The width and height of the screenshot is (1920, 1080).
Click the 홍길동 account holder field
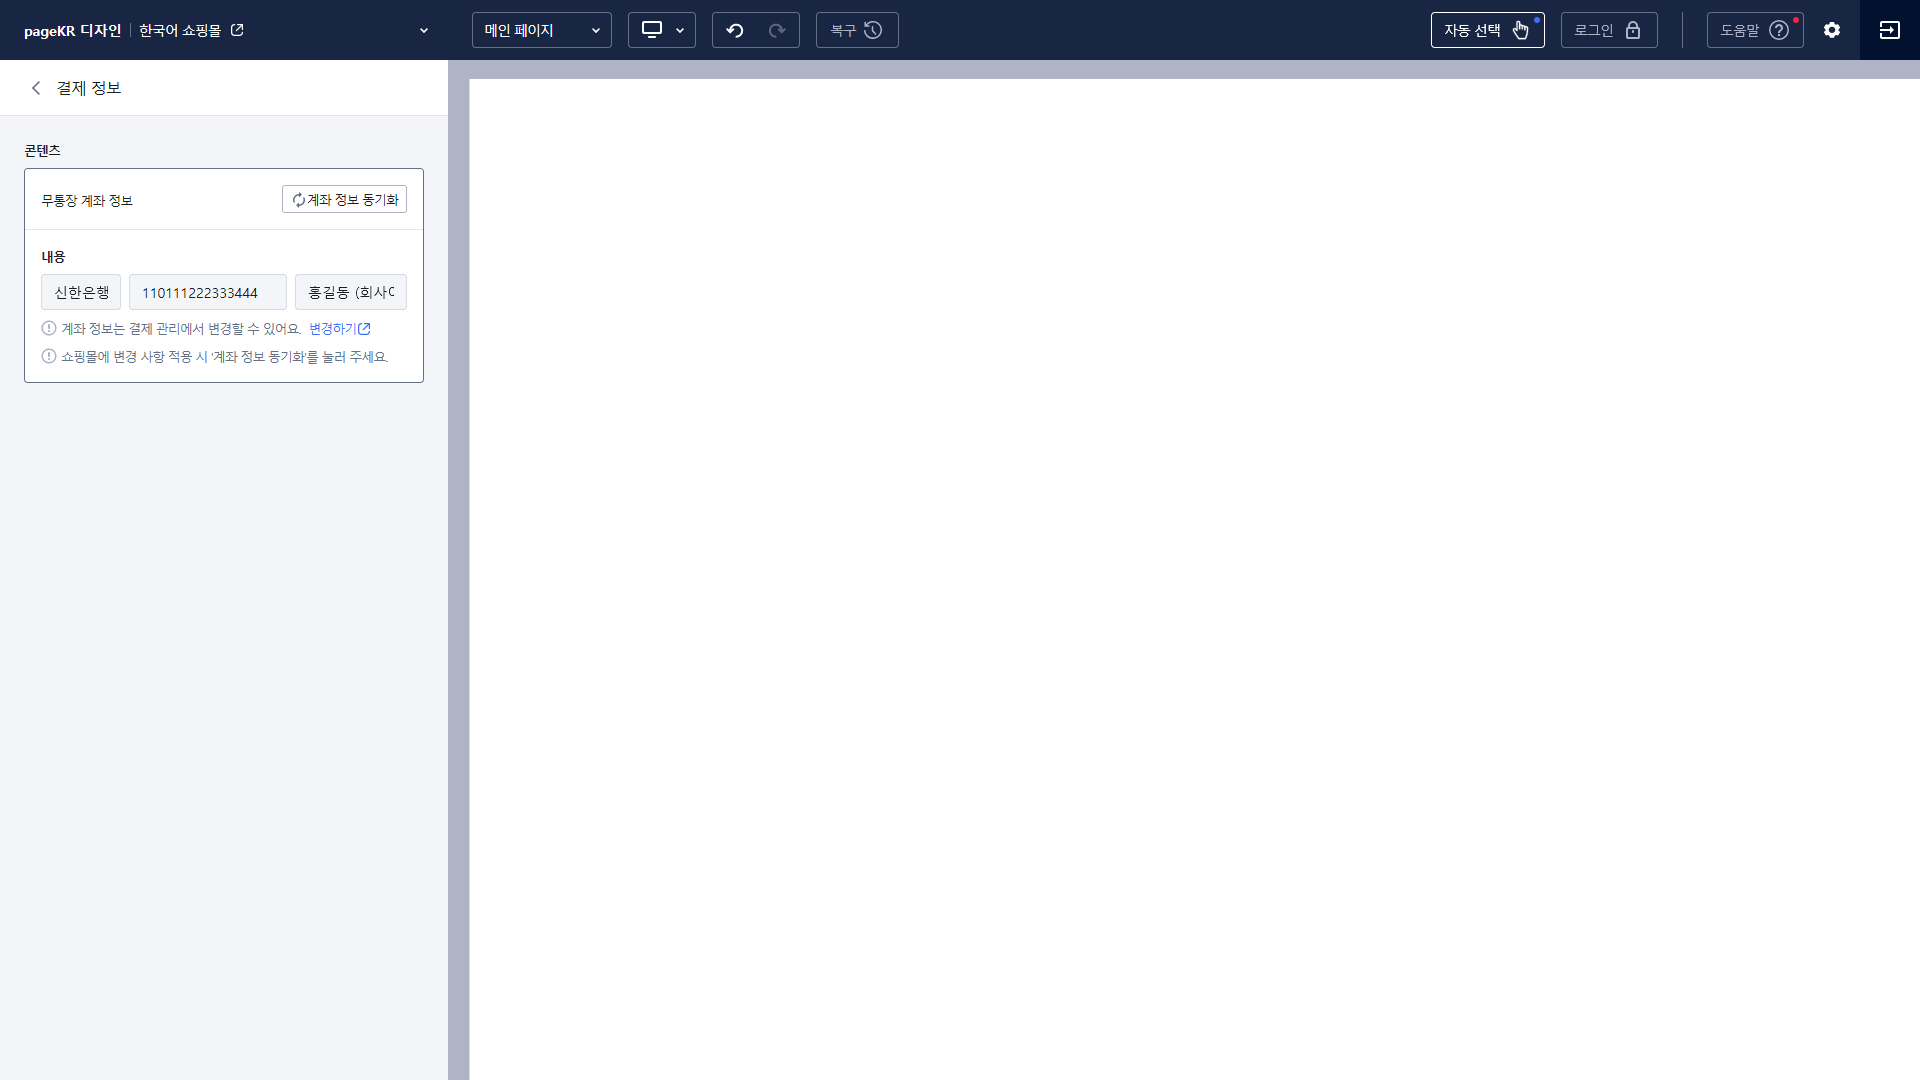coord(351,292)
